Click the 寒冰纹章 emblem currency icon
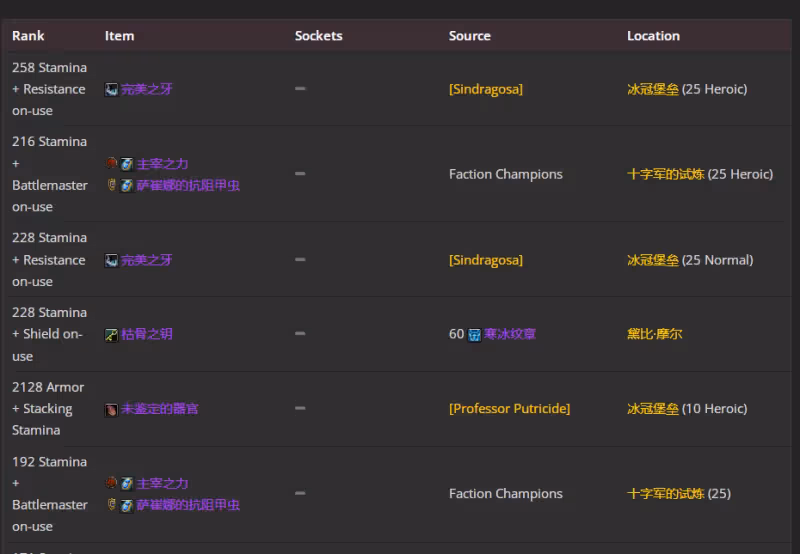800x554 pixels. tap(474, 335)
